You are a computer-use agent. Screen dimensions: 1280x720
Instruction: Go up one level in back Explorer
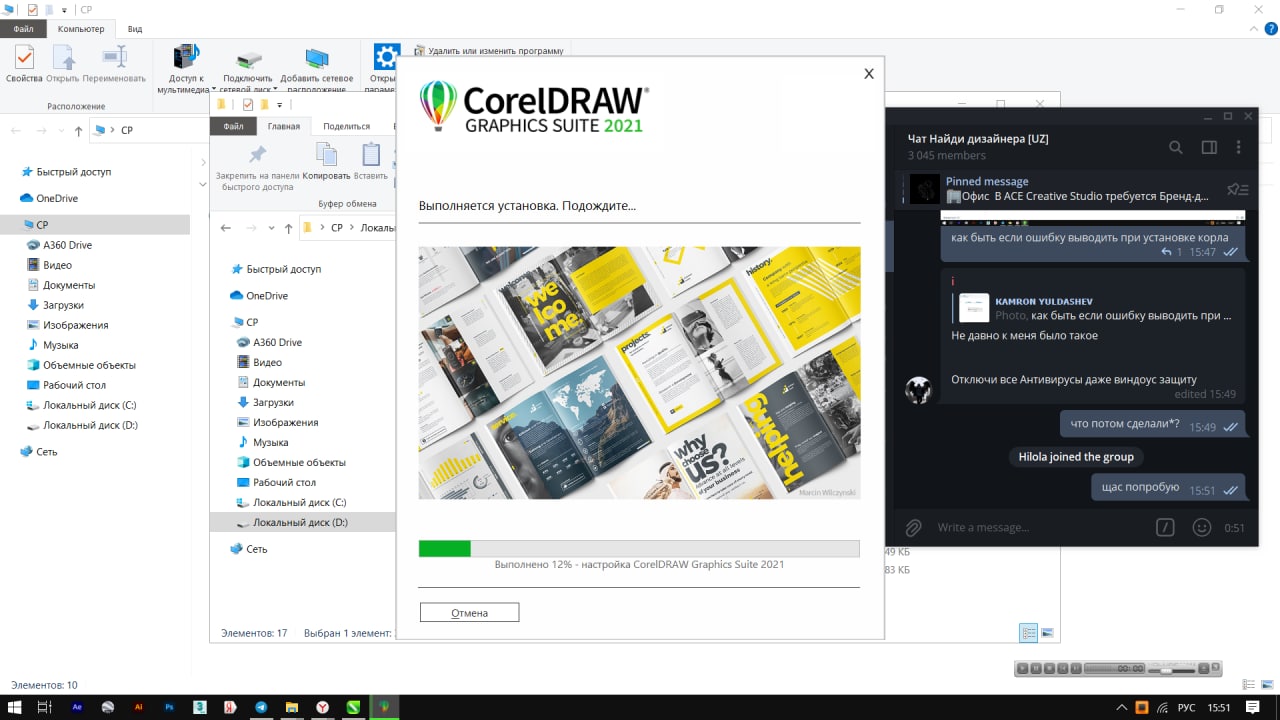(79, 130)
